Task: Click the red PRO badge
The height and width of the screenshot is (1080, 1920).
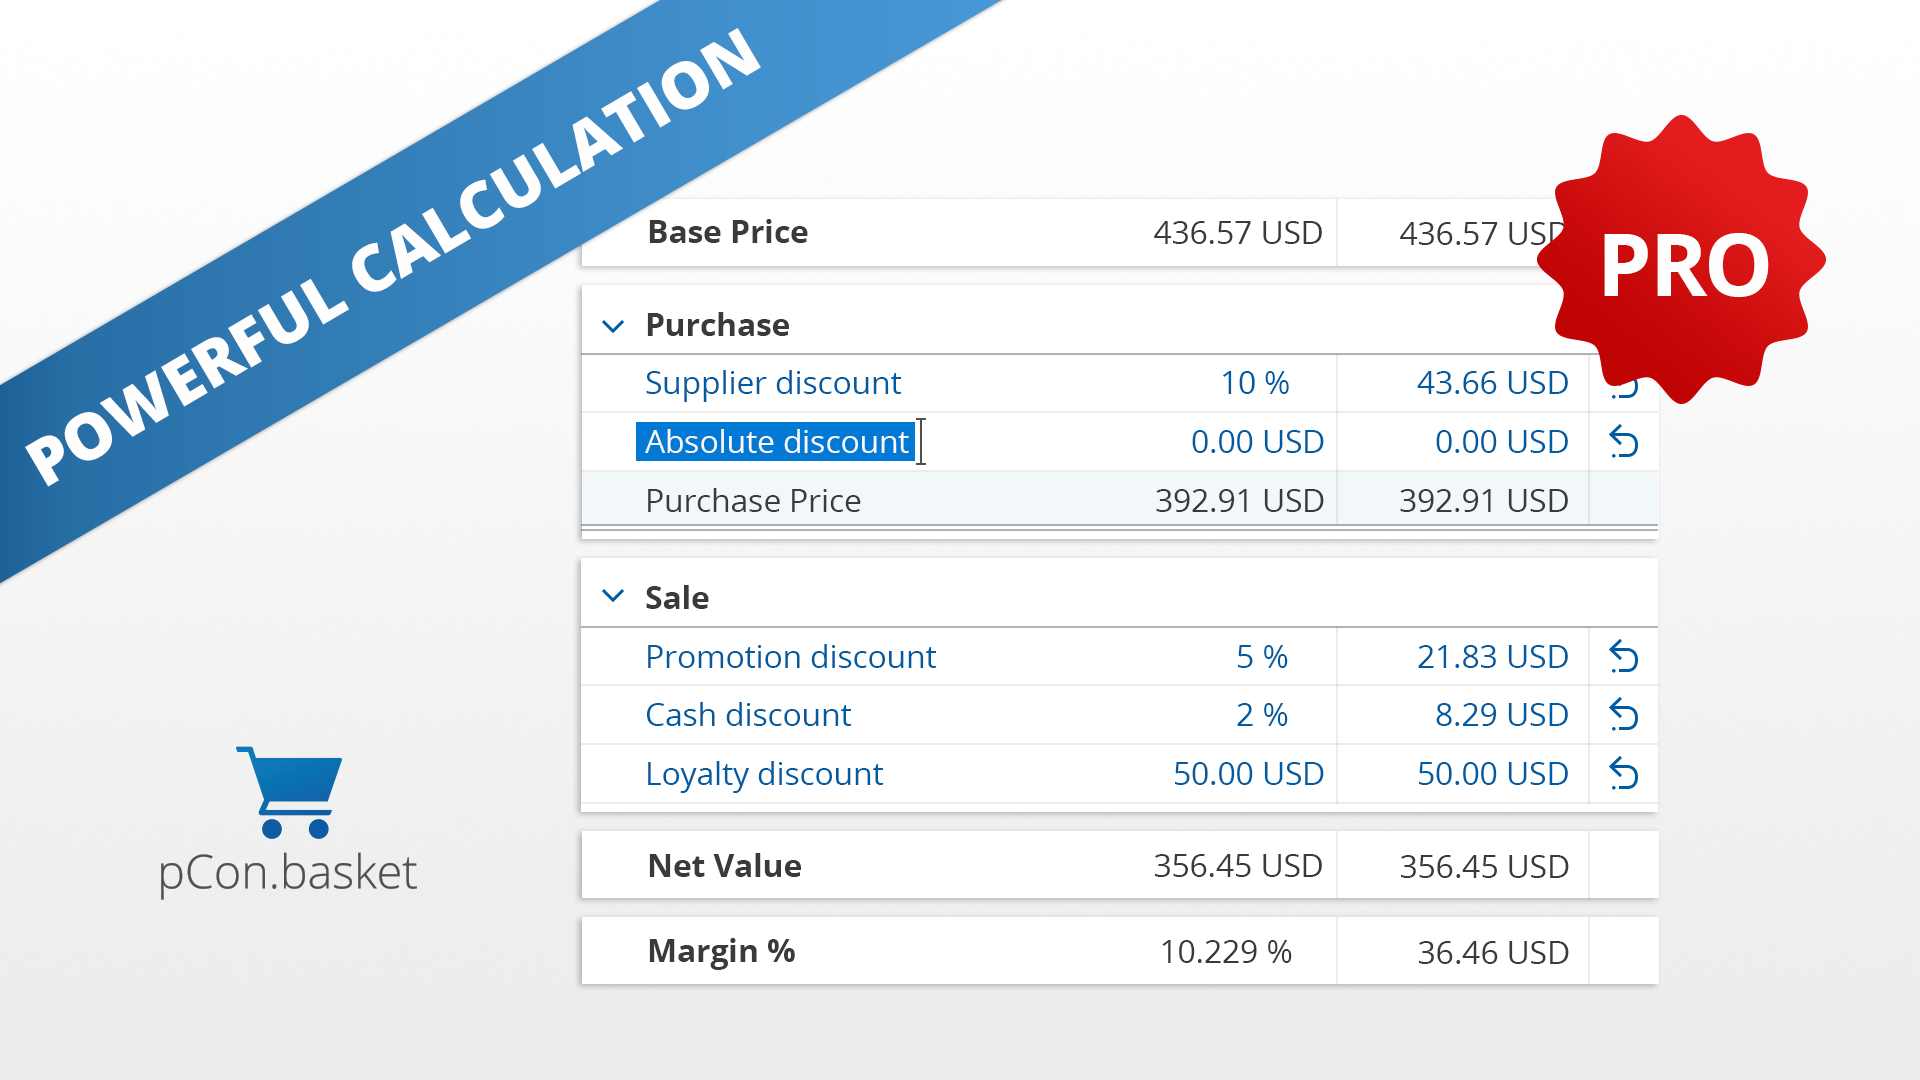Action: [1683, 260]
